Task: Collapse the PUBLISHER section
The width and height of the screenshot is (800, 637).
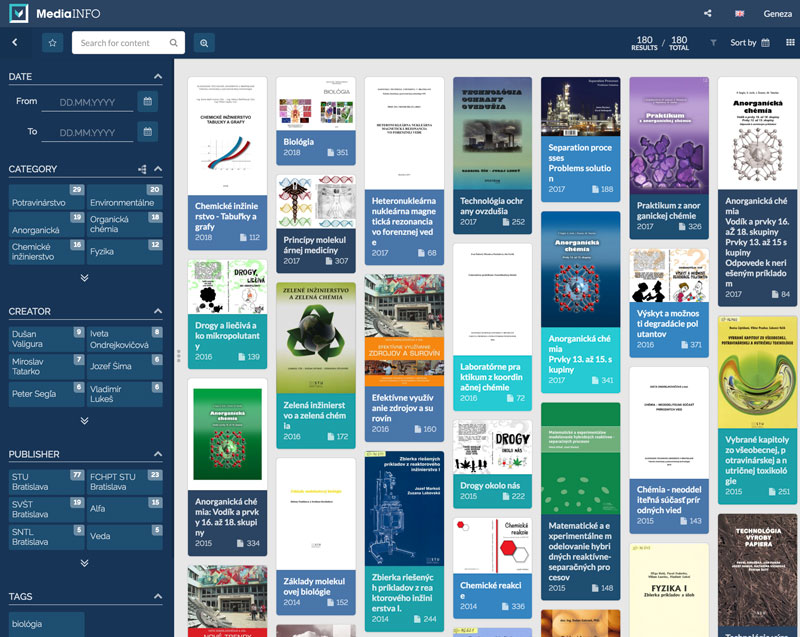Action: coord(158,454)
